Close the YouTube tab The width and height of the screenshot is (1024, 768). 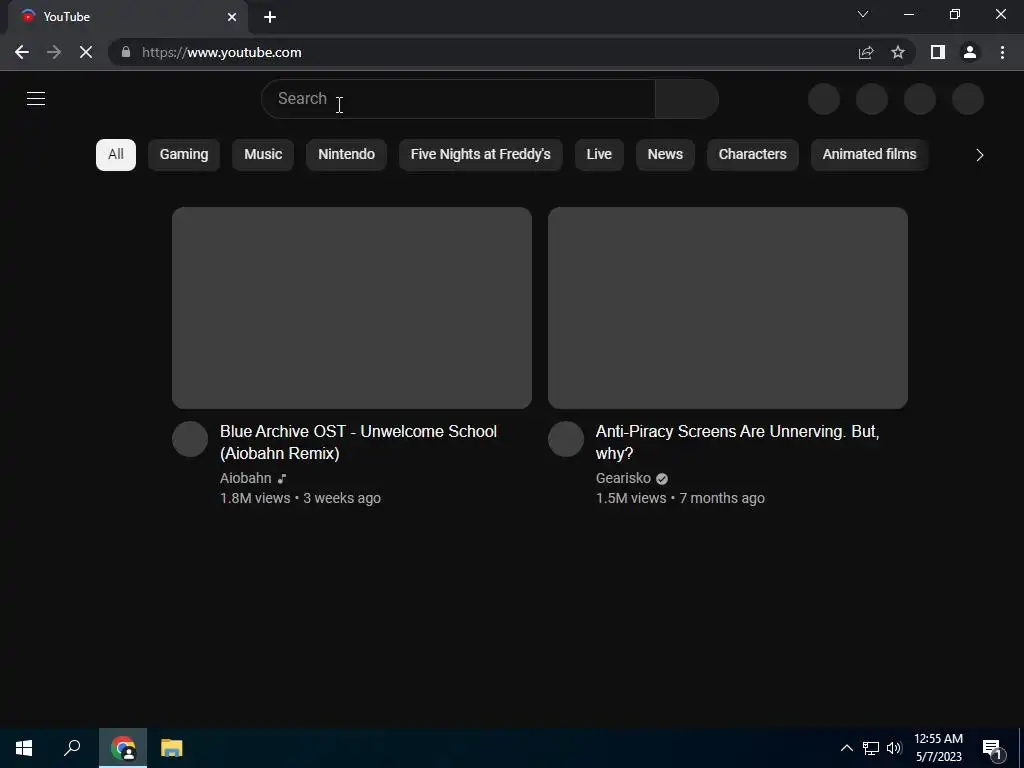click(232, 17)
